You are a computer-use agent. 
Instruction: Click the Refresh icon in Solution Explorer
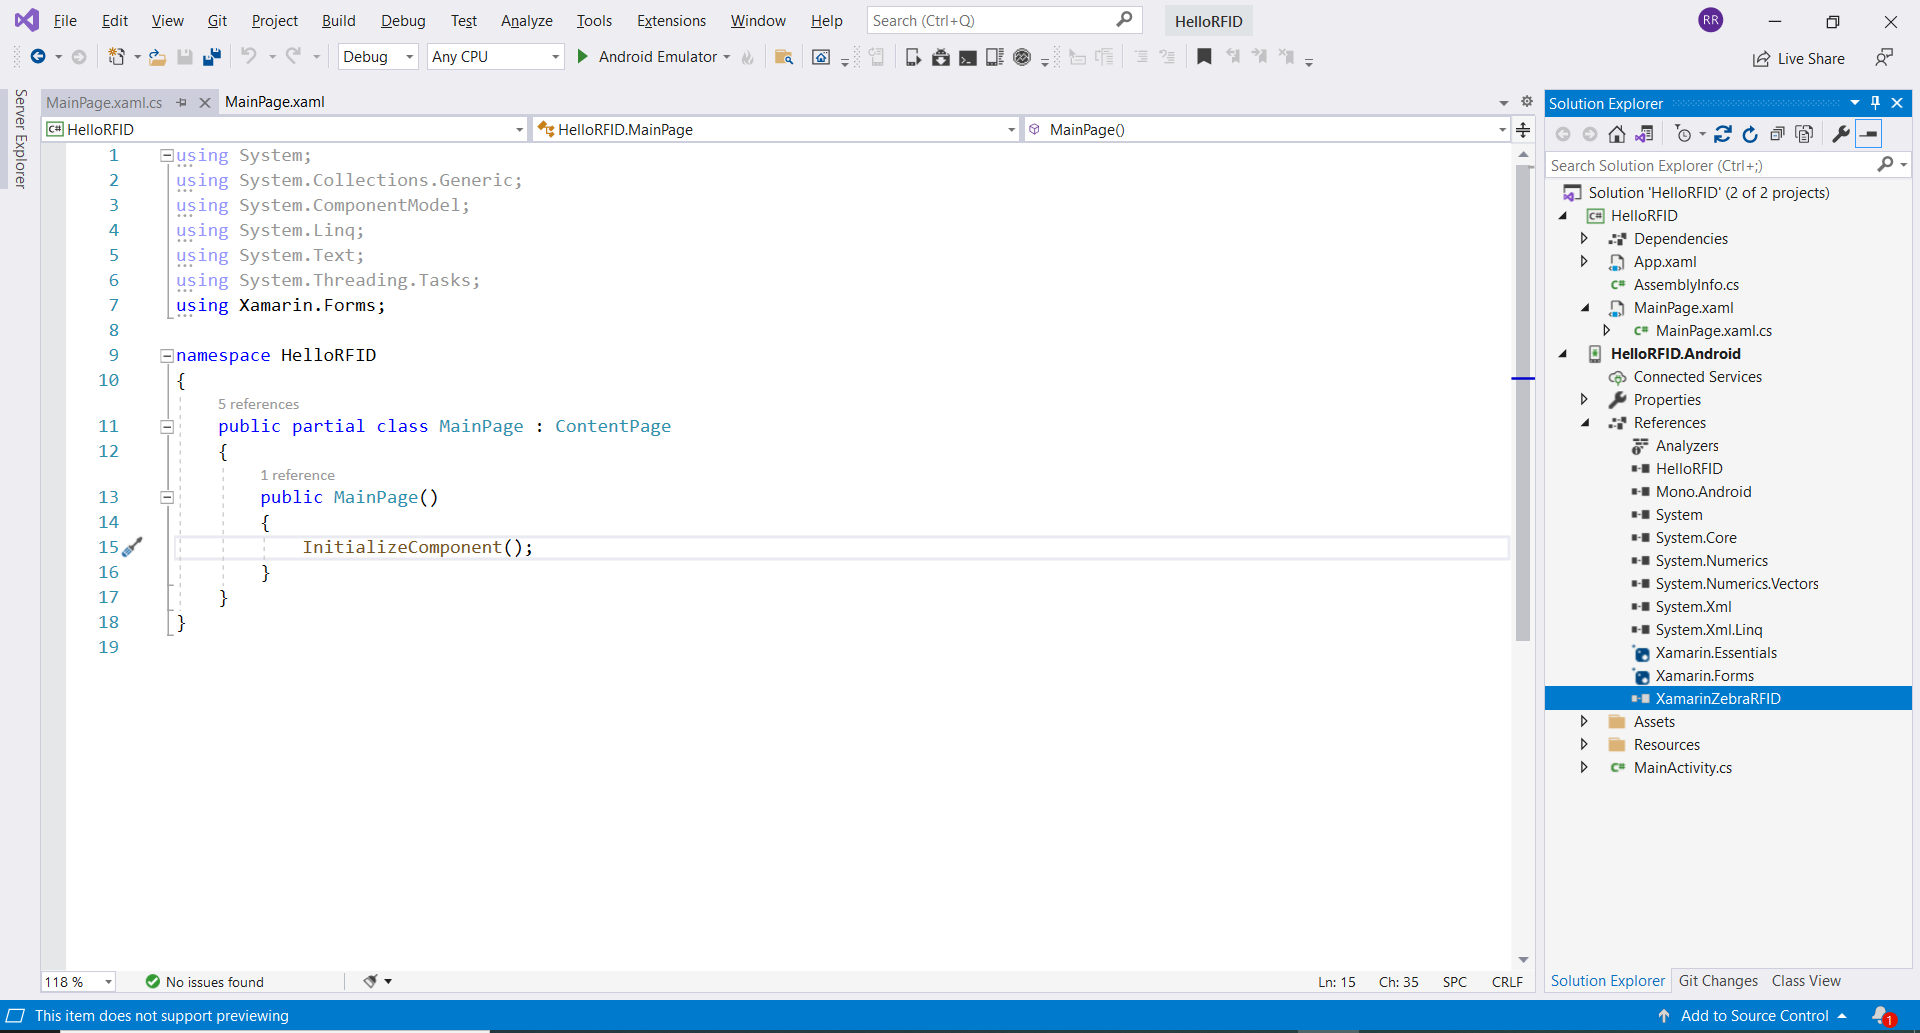[1750, 134]
